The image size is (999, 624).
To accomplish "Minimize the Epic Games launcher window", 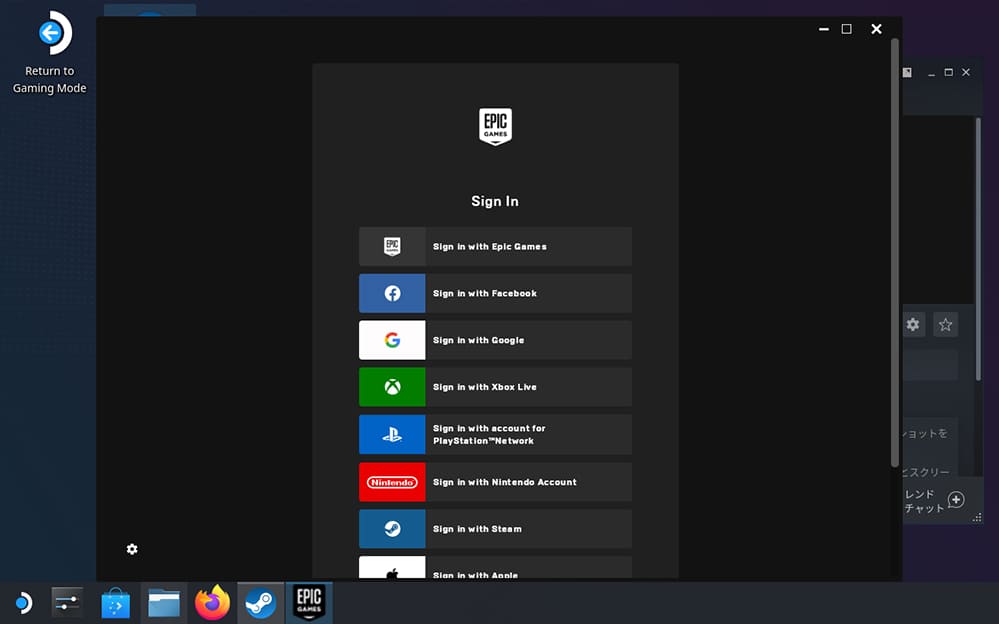I will 824,29.
